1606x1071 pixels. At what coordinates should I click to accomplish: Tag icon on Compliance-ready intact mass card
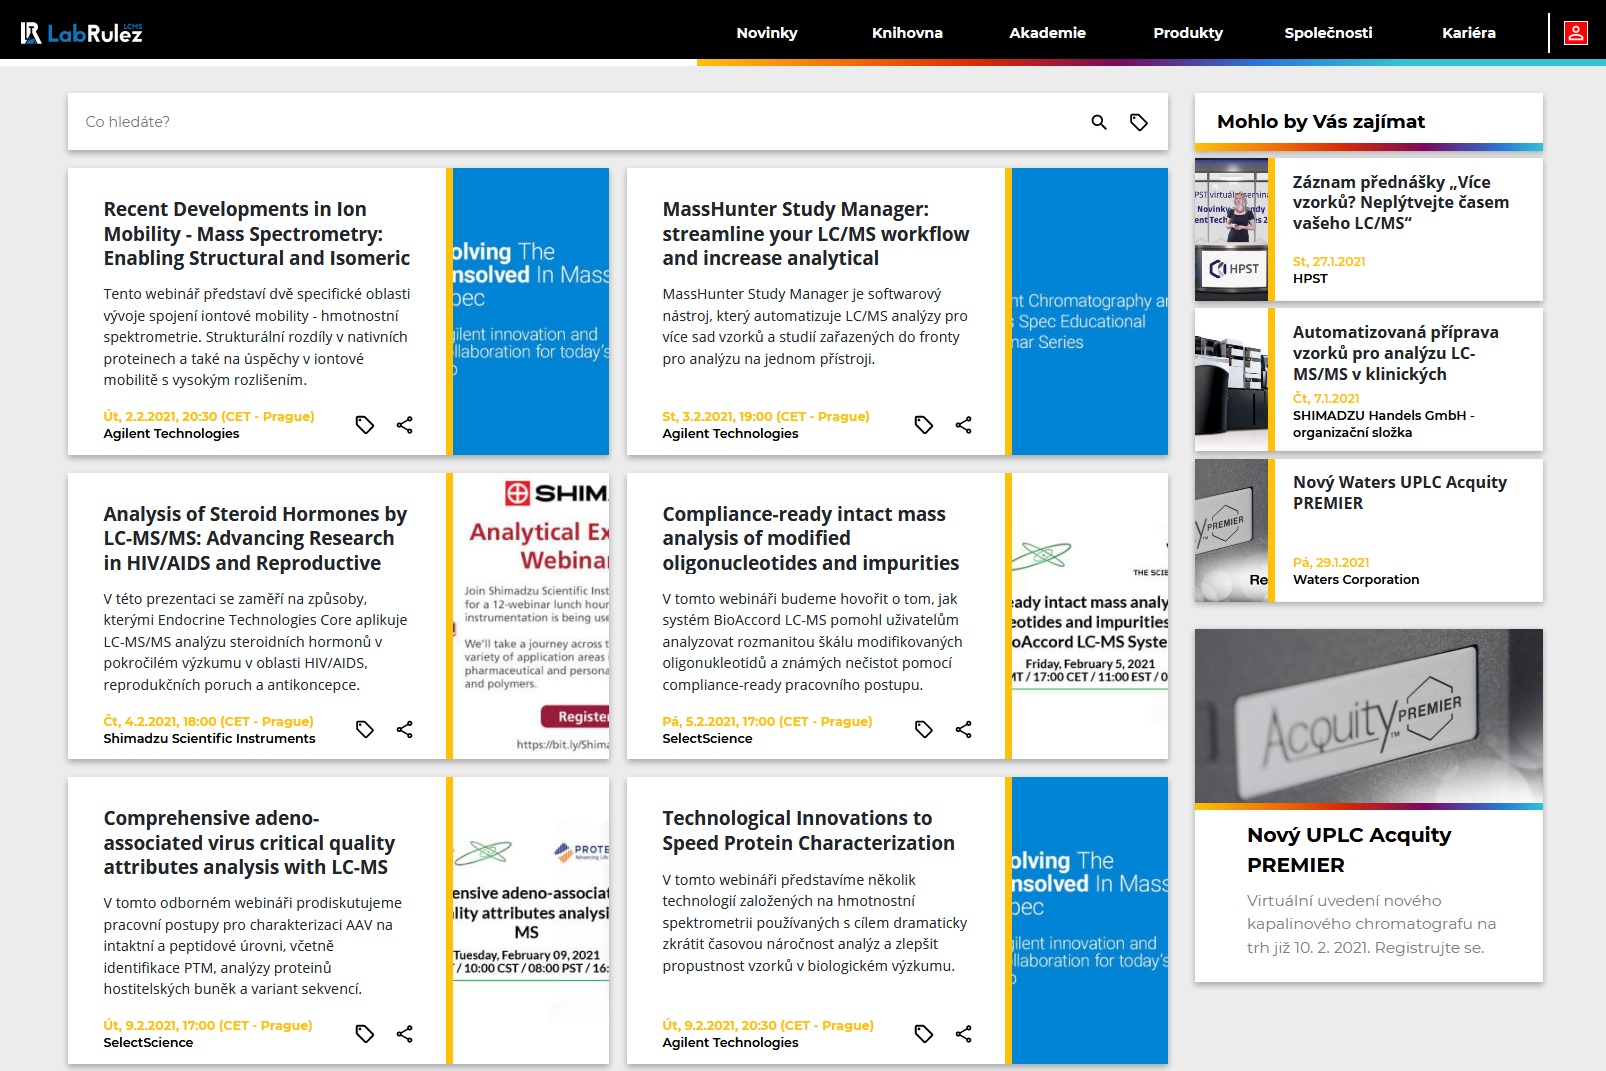point(924,729)
